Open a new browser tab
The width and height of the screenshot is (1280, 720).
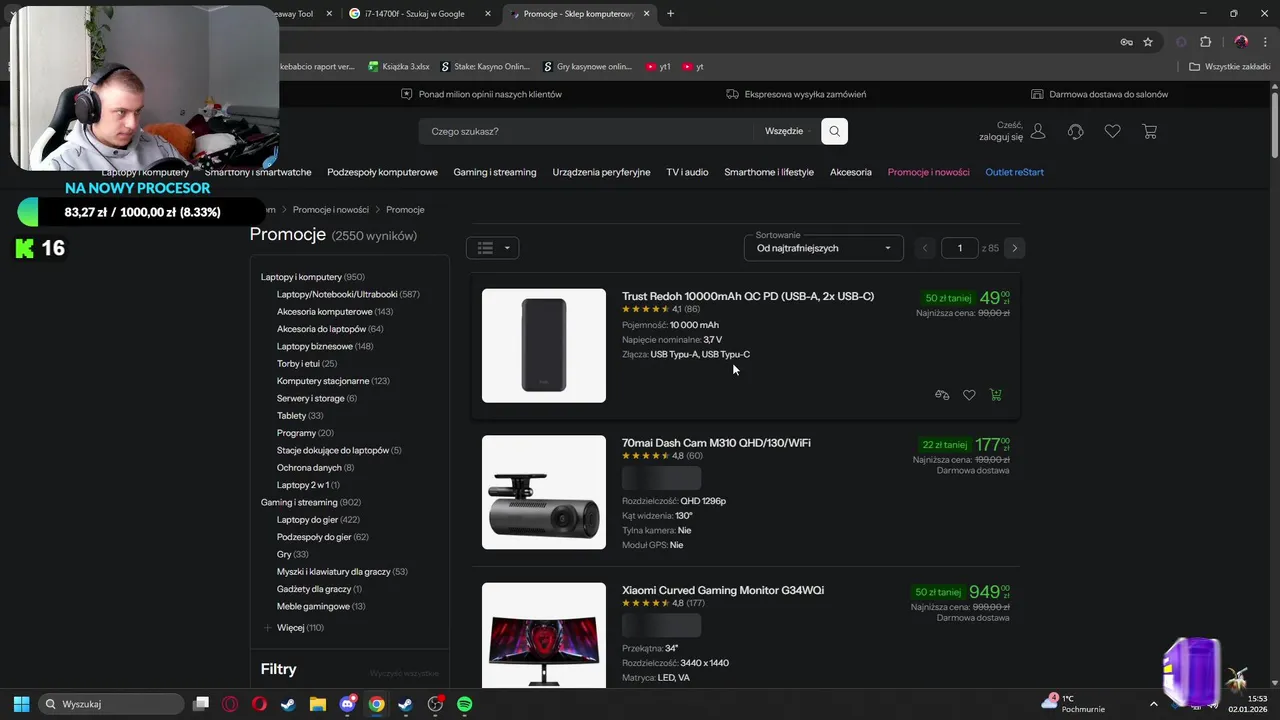[670, 14]
